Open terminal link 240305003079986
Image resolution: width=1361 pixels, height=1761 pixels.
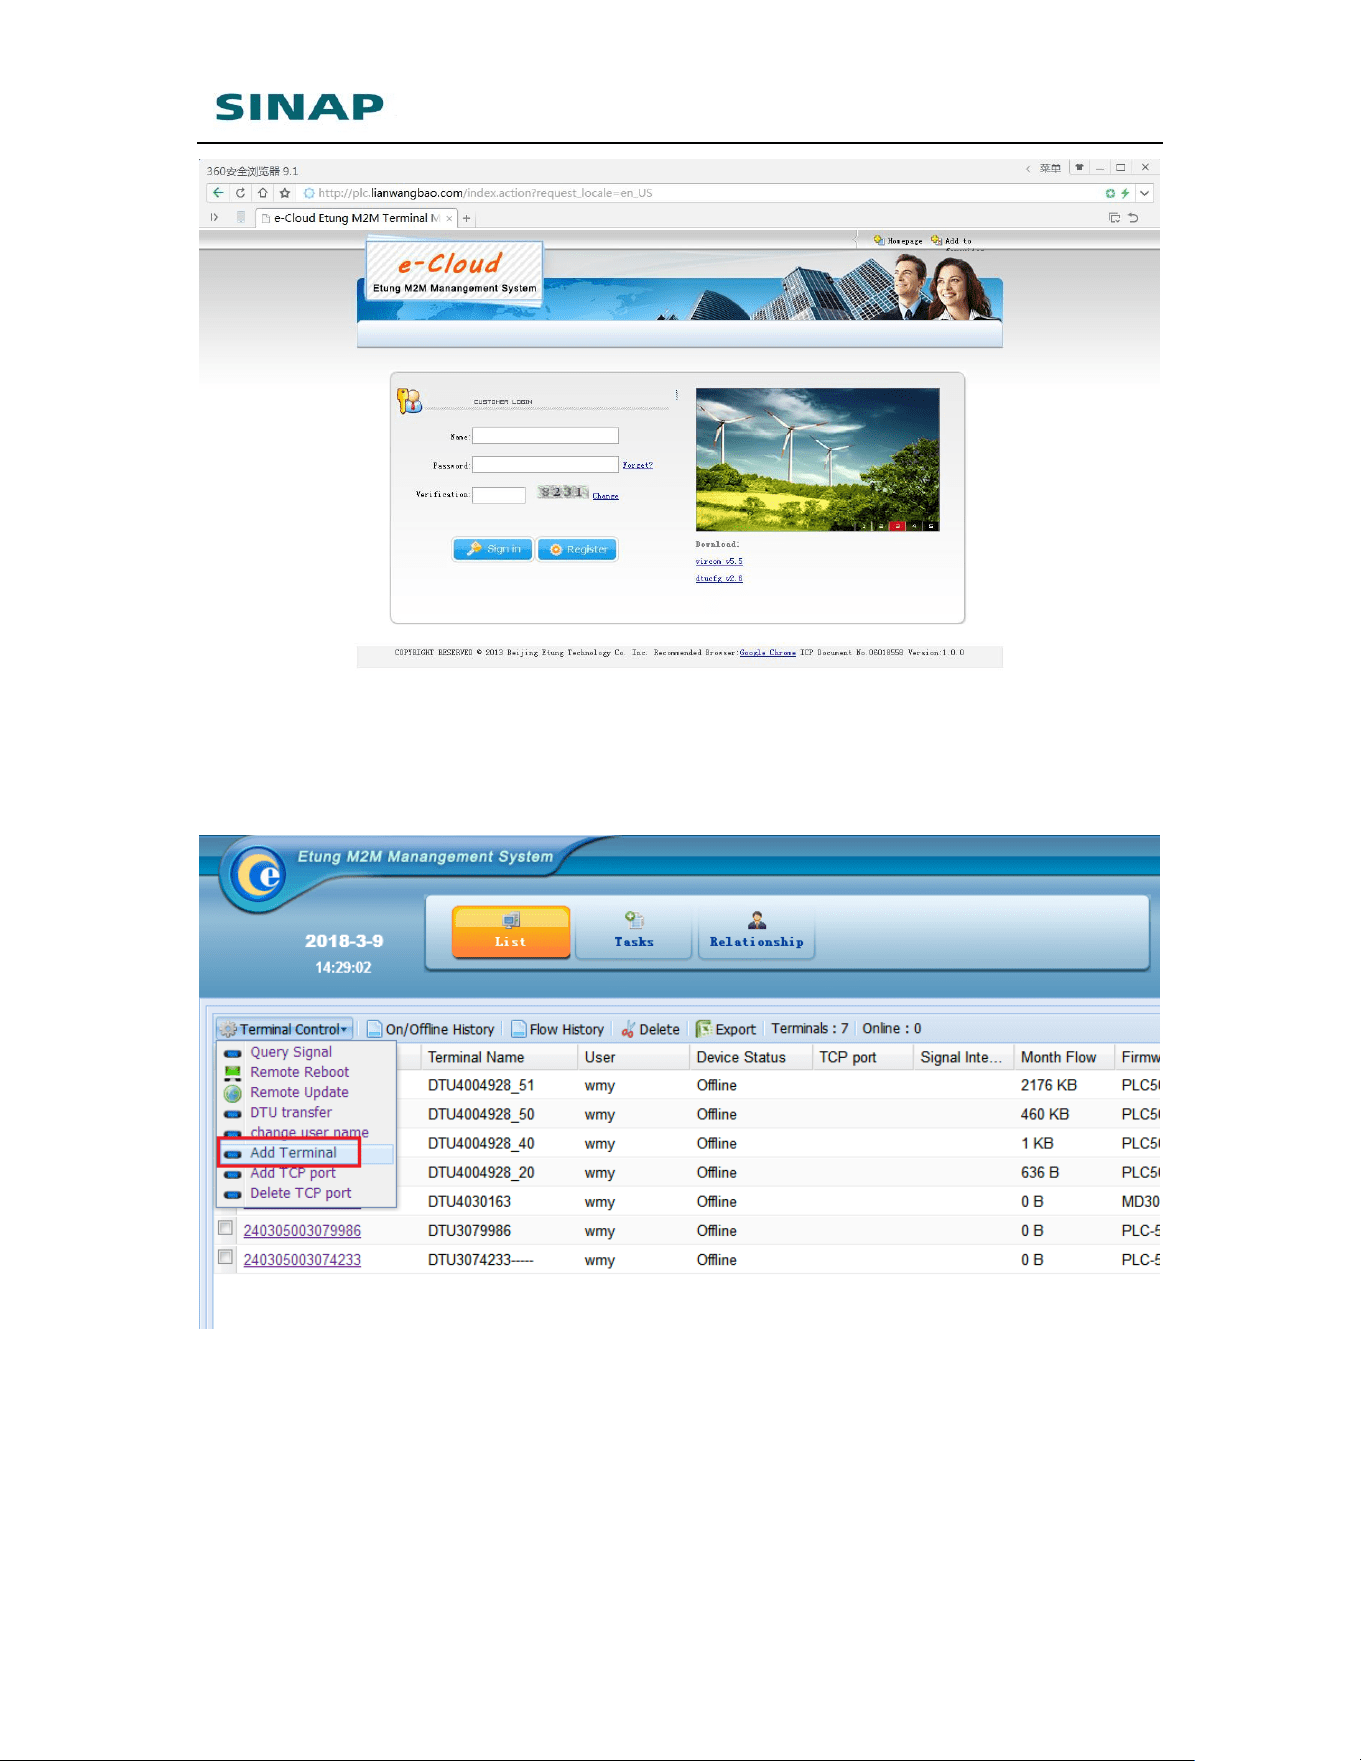[302, 1231]
